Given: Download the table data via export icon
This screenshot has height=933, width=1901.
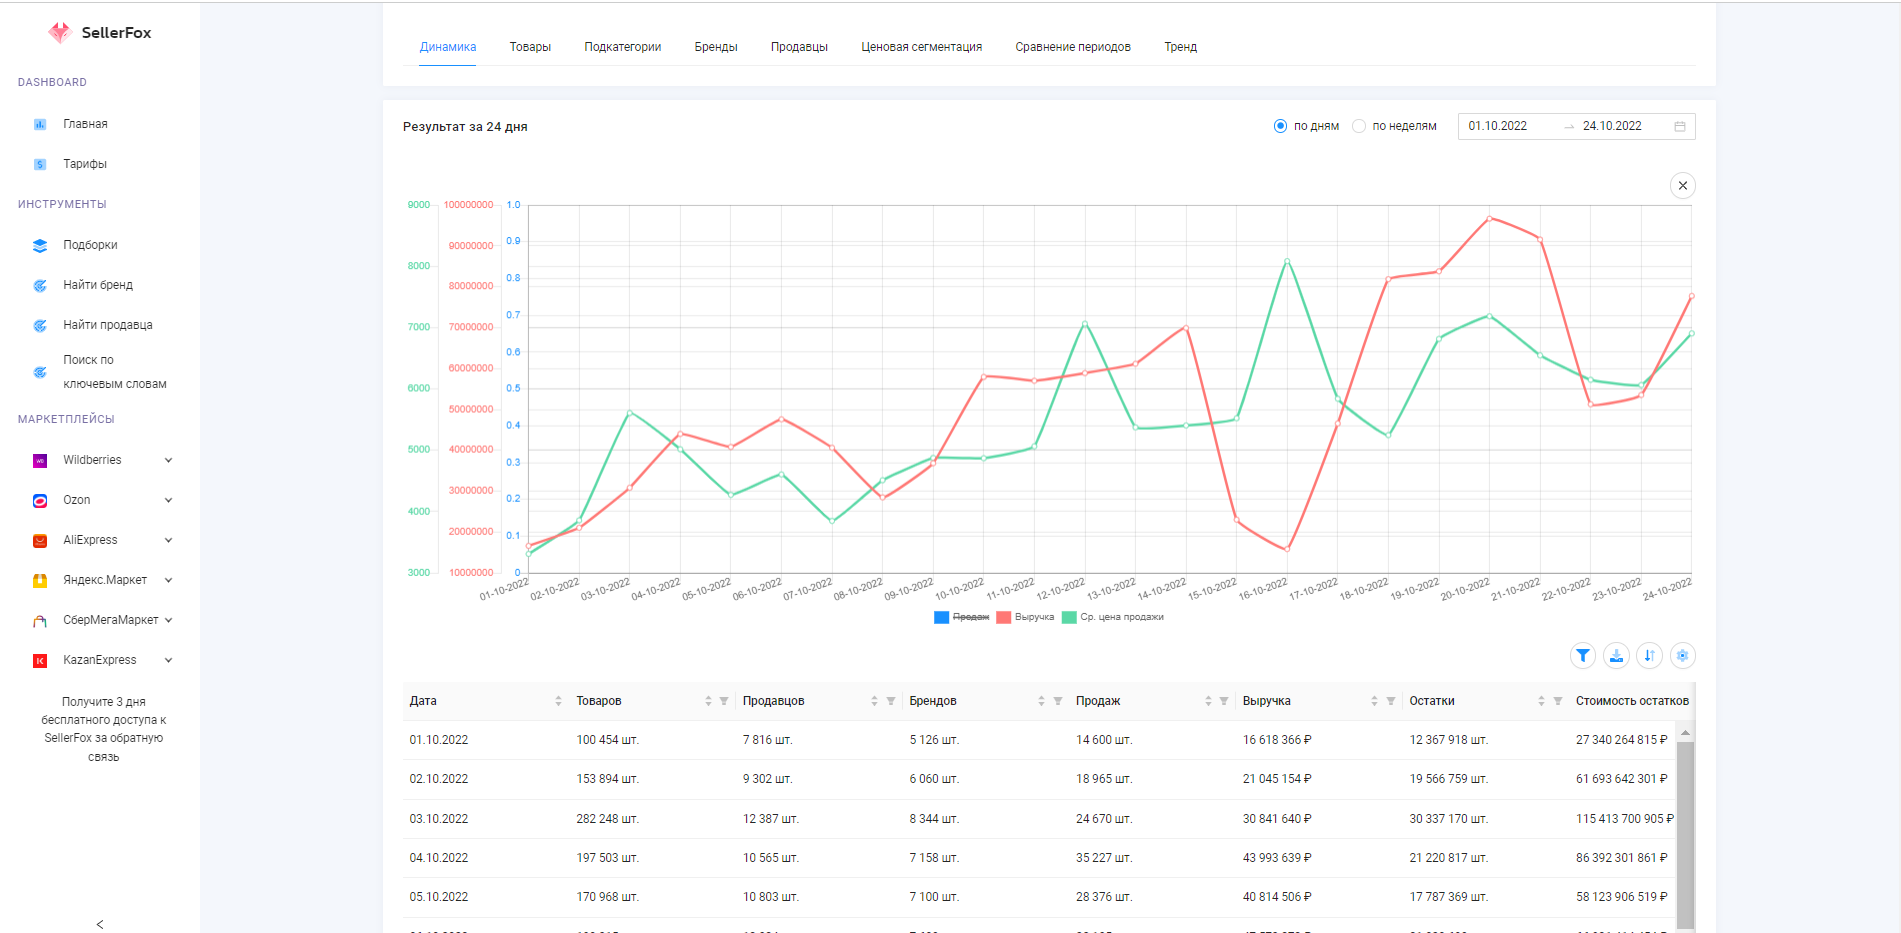Looking at the screenshot, I should [x=1616, y=656].
